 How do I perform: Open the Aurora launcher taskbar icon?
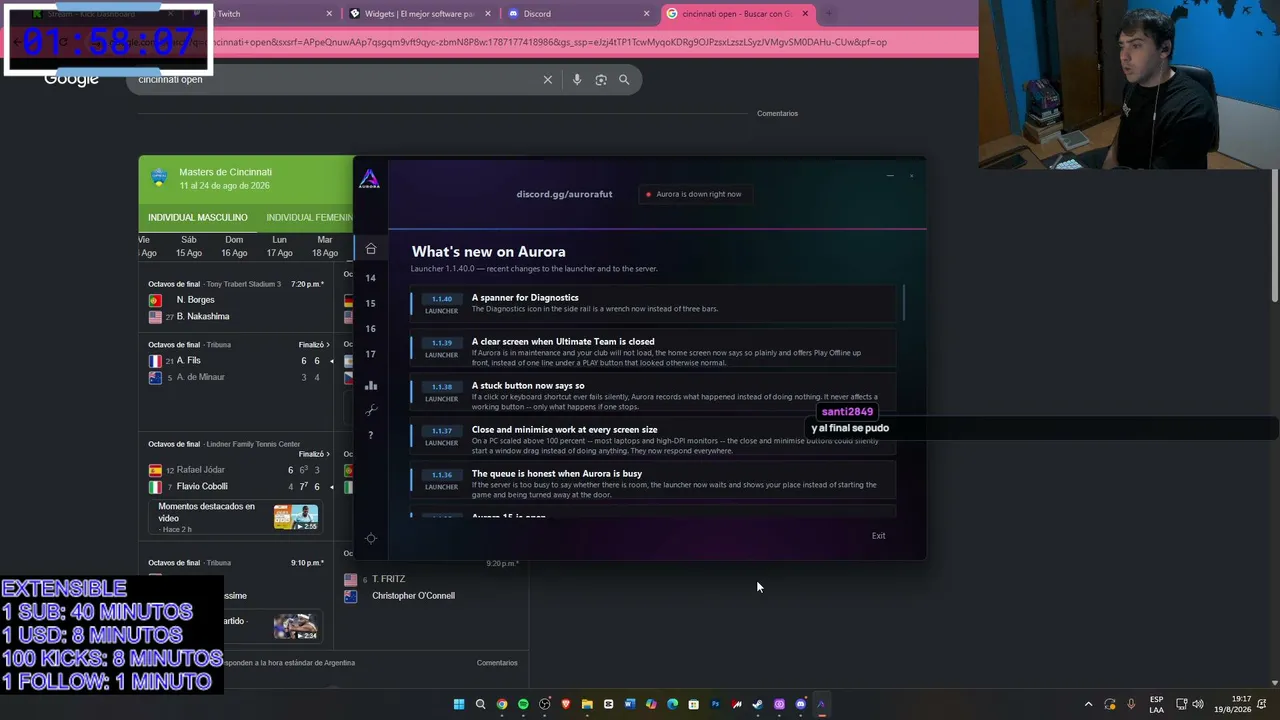pos(822,704)
